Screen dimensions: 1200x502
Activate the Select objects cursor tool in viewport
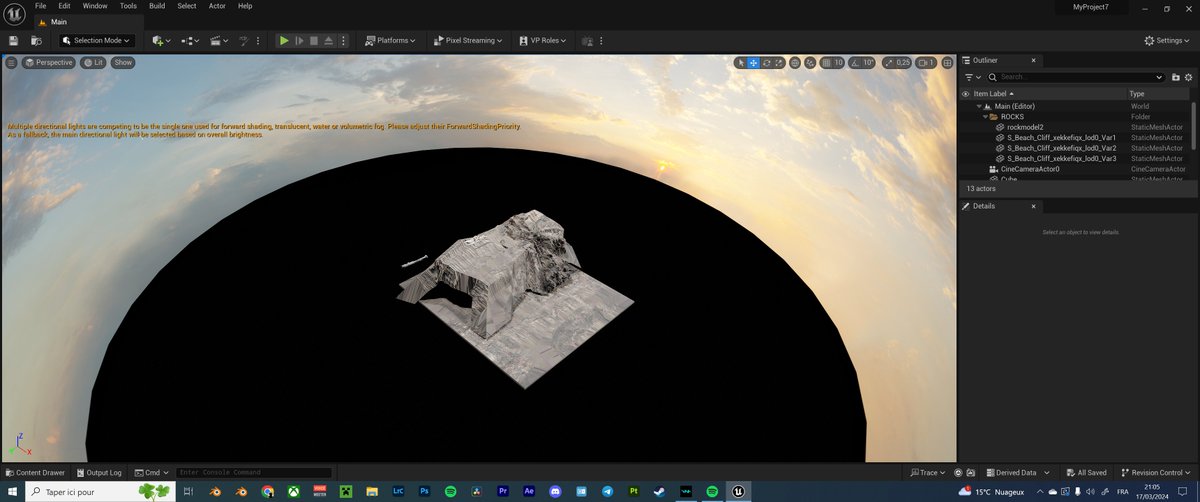740,62
